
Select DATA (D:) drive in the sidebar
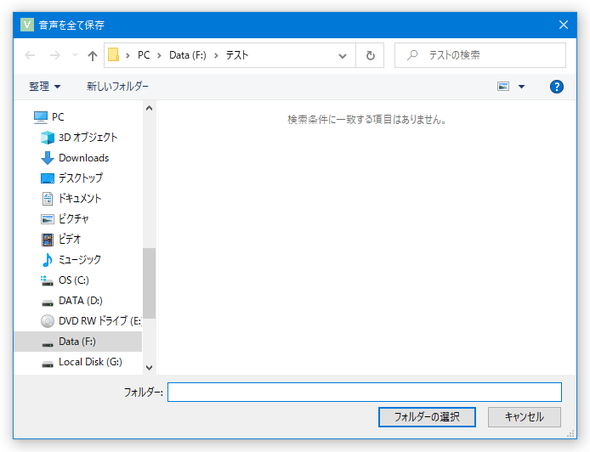pyautogui.click(x=81, y=300)
